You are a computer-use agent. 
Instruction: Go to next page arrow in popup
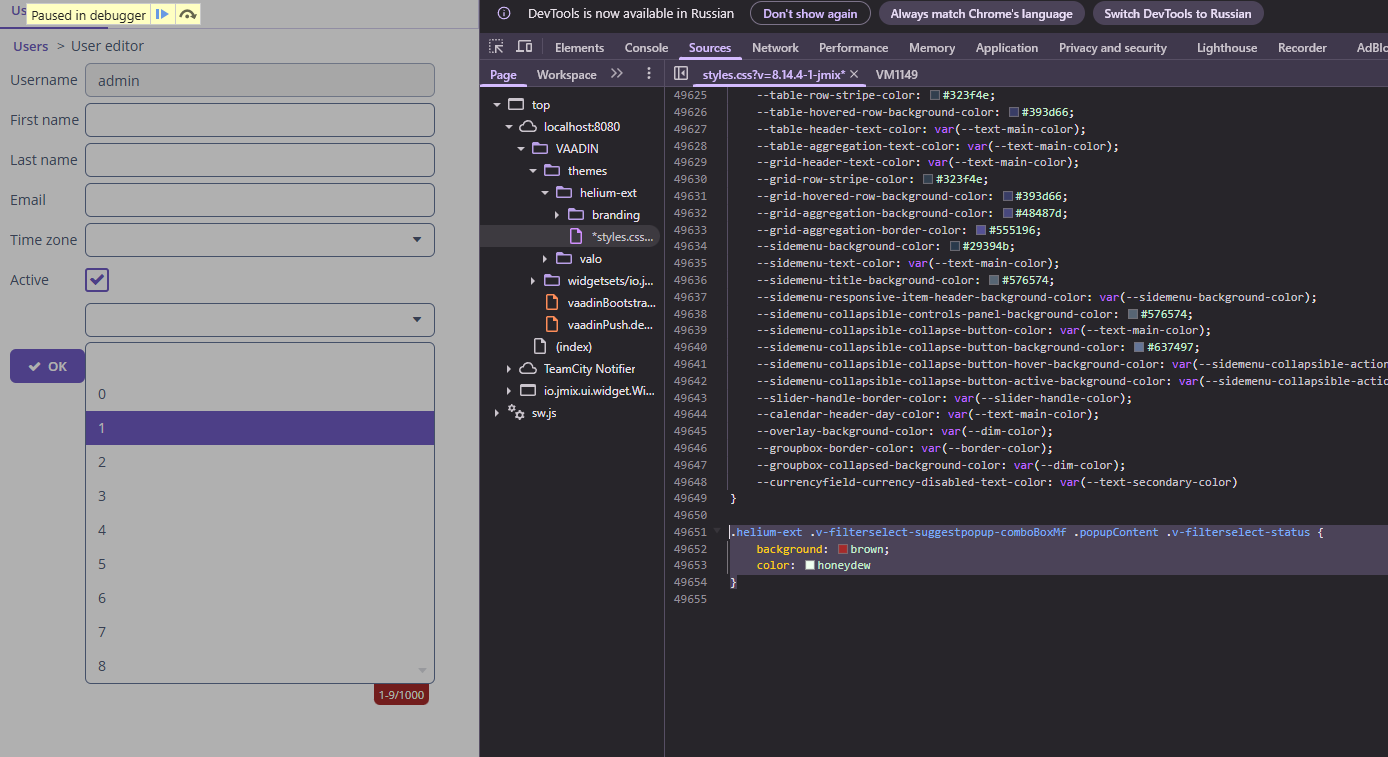click(422, 671)
